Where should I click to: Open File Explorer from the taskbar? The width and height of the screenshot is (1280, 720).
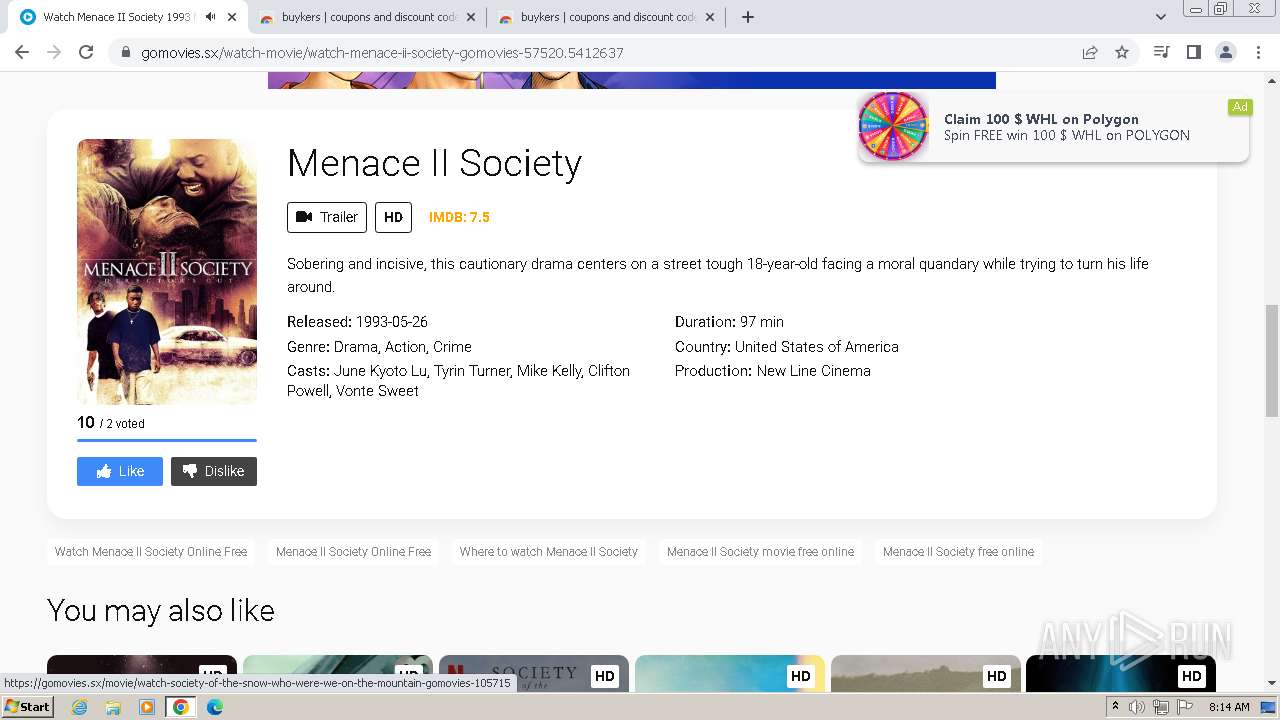coord(113,707)
